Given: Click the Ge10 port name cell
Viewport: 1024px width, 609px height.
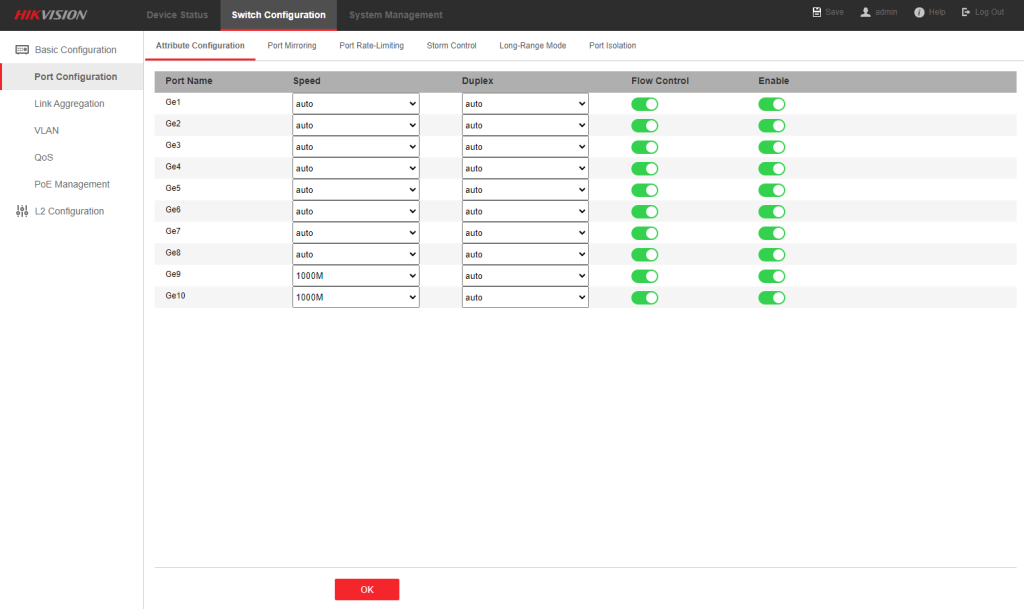Looking at the screenshot, I should click(x=175, y=296).
